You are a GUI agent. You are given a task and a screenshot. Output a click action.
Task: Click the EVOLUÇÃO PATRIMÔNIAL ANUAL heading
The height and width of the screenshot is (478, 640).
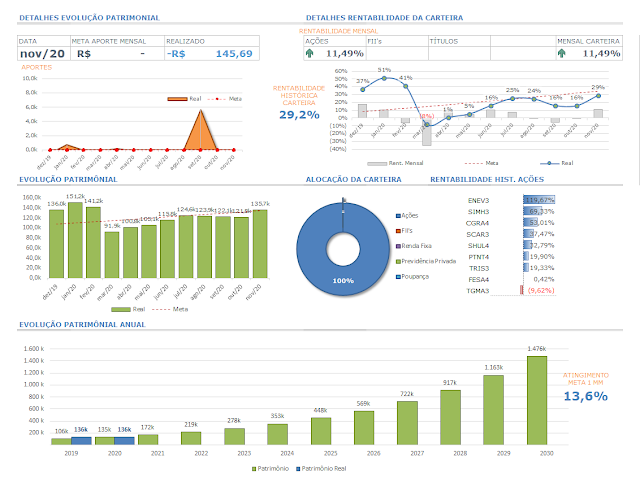pos(82,325)
